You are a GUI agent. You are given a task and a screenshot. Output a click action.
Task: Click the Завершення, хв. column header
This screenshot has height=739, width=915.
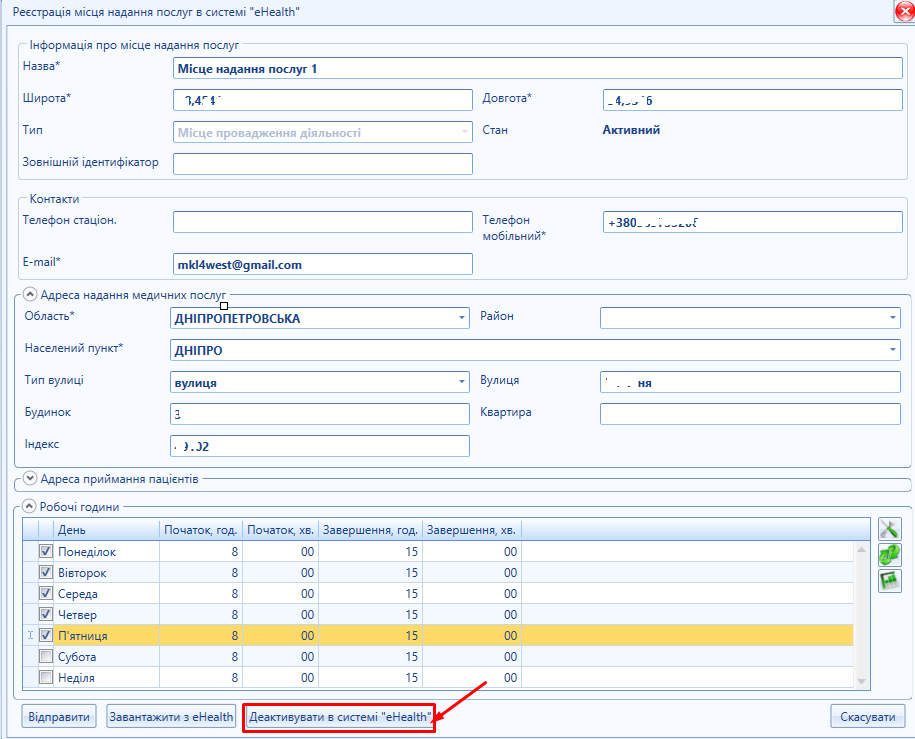[x=472, y=529]
